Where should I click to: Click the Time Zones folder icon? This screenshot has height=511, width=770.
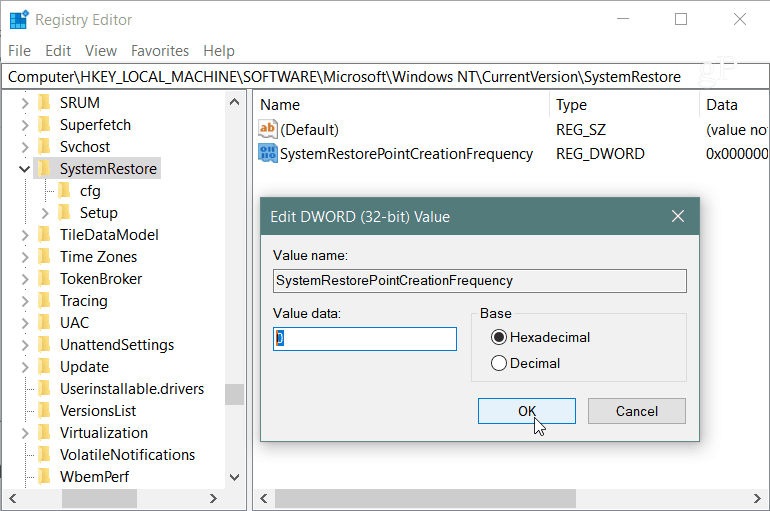click(44, 257)
